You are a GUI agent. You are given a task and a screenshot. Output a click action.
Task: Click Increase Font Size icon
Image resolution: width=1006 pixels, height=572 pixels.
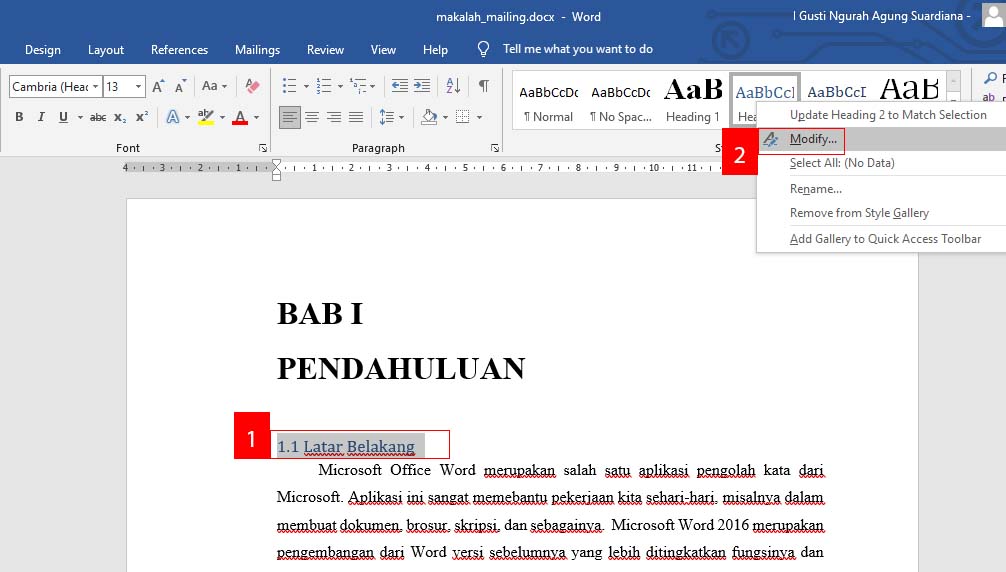pyautogui.click(x=158, y=85)
